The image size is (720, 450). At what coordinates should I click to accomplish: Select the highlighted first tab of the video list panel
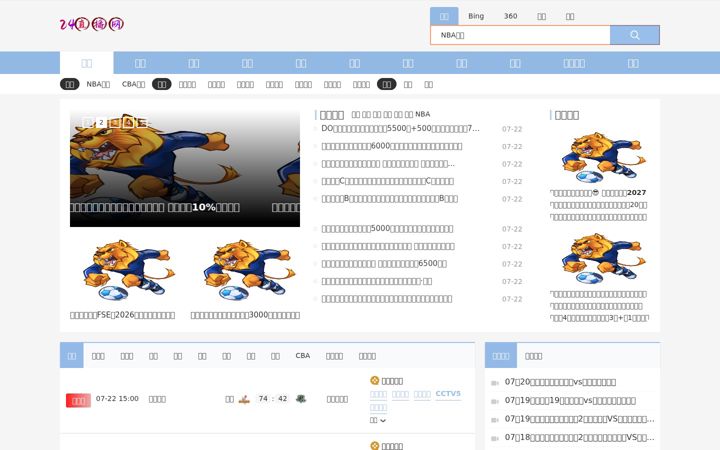pos(501,356)
